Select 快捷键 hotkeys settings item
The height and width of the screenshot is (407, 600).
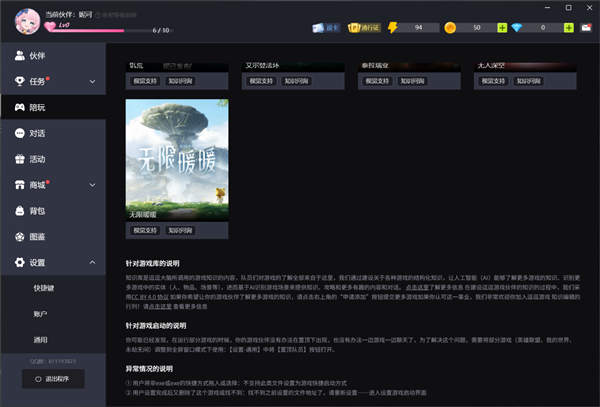coord(43,287)
